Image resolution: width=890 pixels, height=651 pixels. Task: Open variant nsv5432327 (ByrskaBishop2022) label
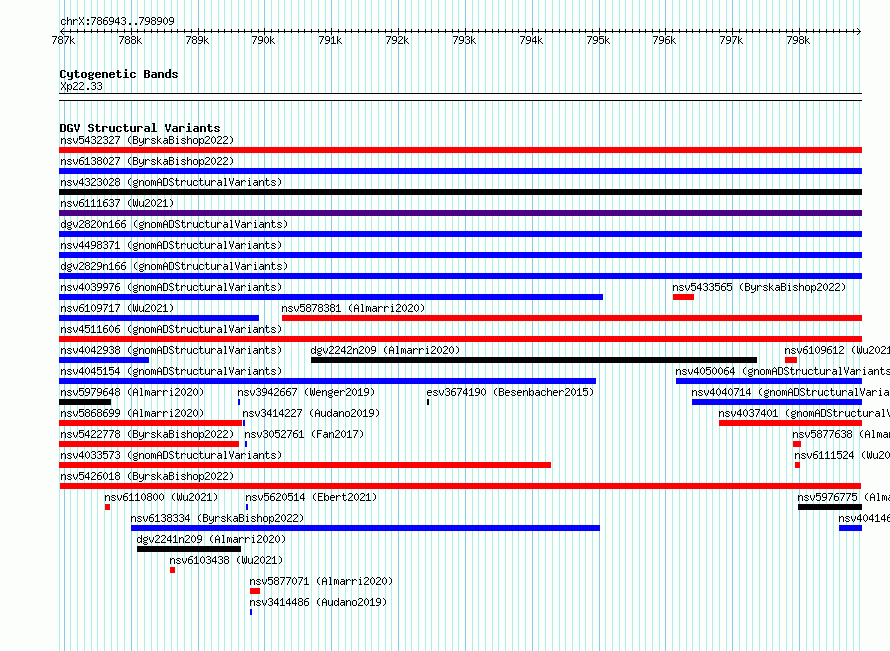click(147, 140)
